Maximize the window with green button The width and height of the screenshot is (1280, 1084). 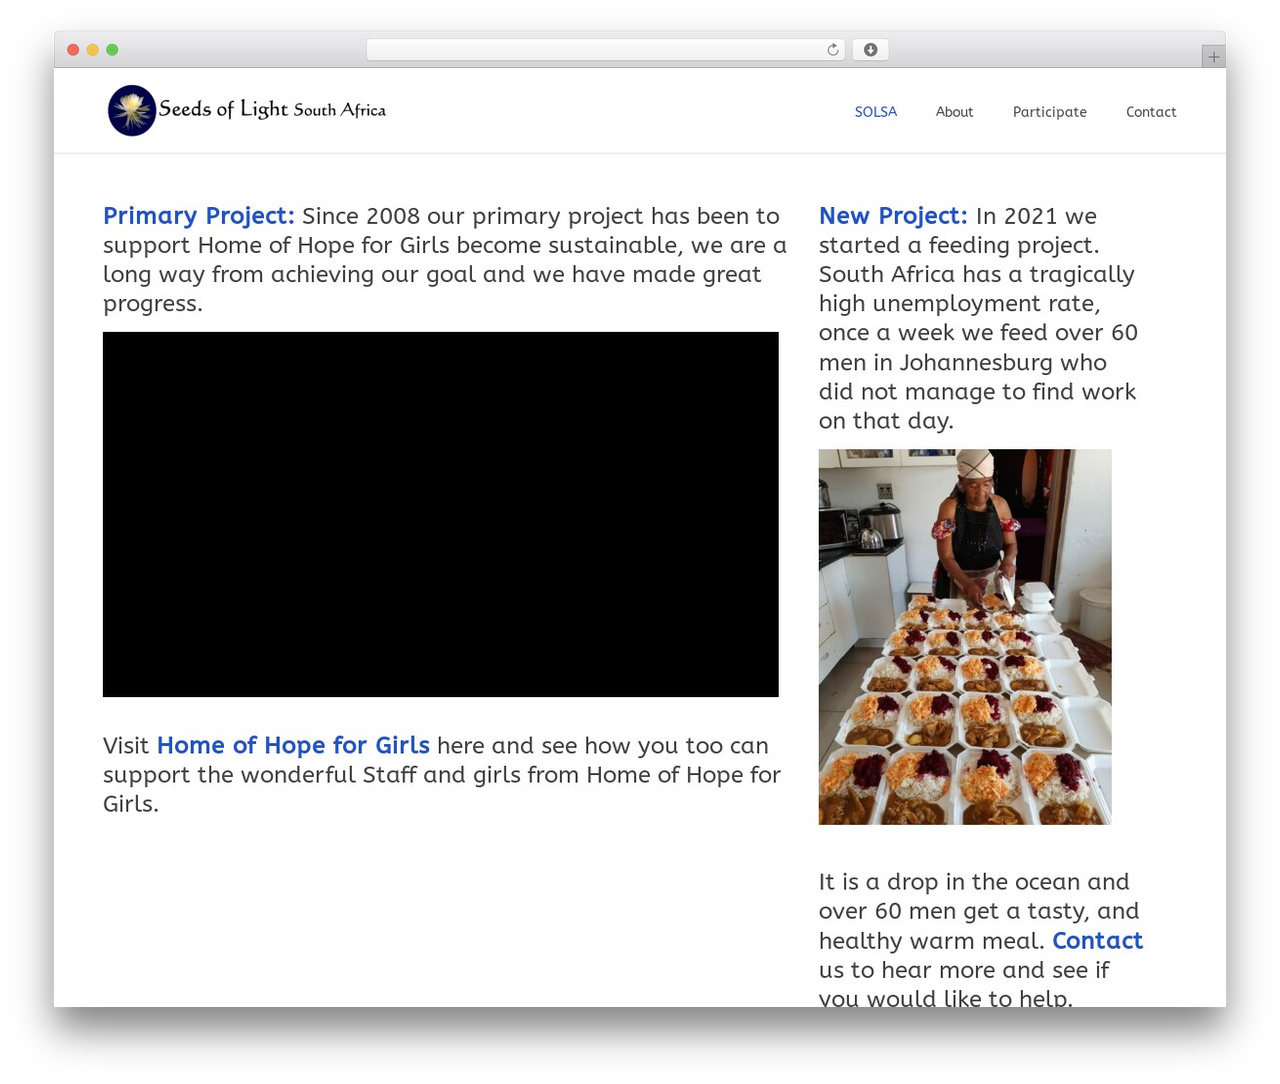point(112,50)
